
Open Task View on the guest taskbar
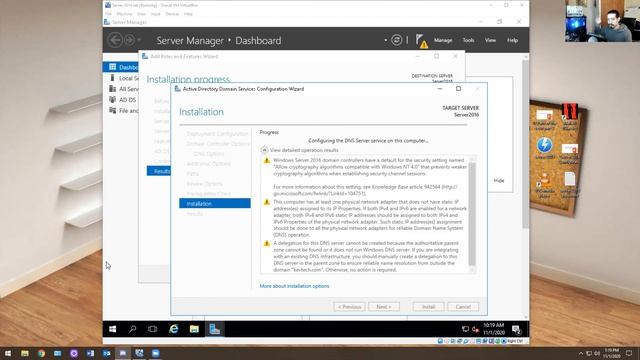point(153,329)
